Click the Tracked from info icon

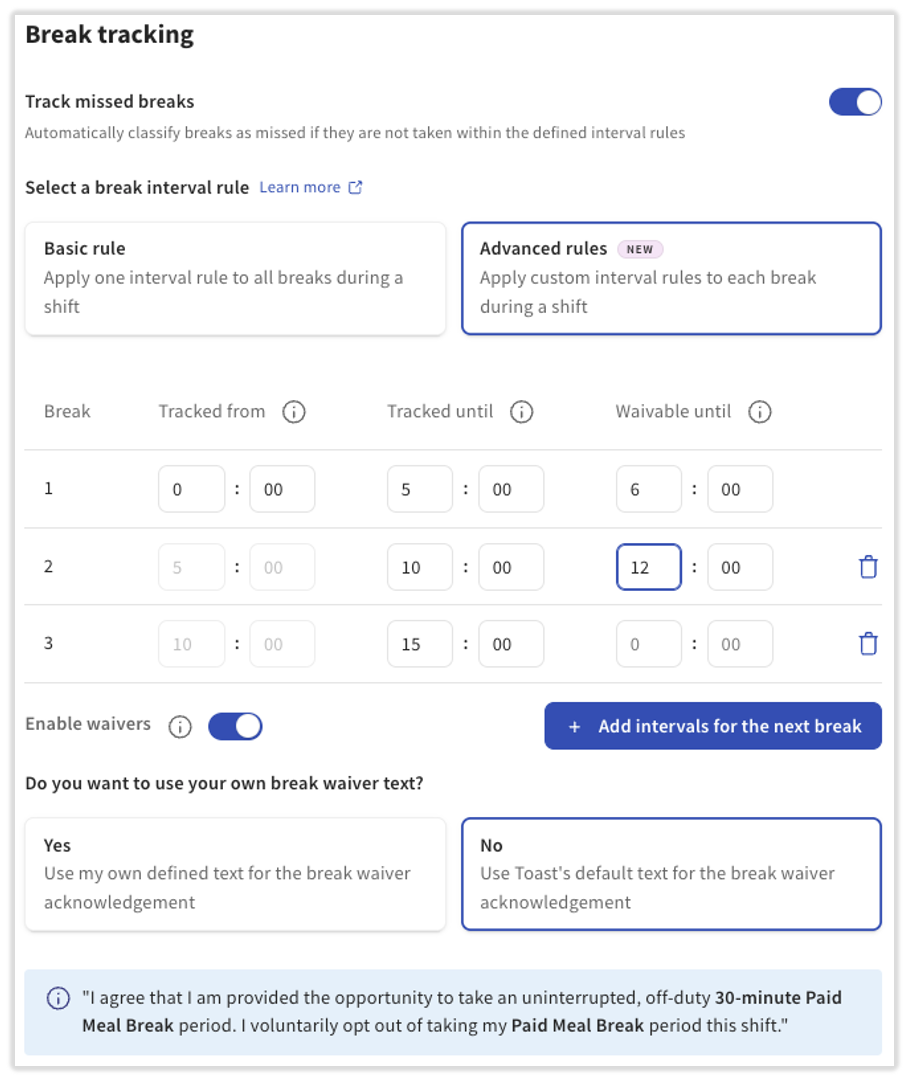pos(293,412)
